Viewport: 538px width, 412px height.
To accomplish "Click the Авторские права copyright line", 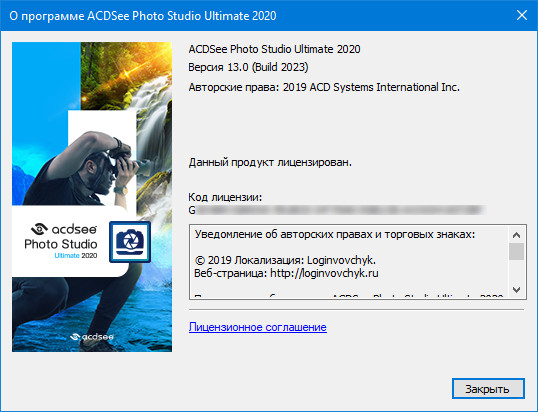I will [x=324, y=87].
